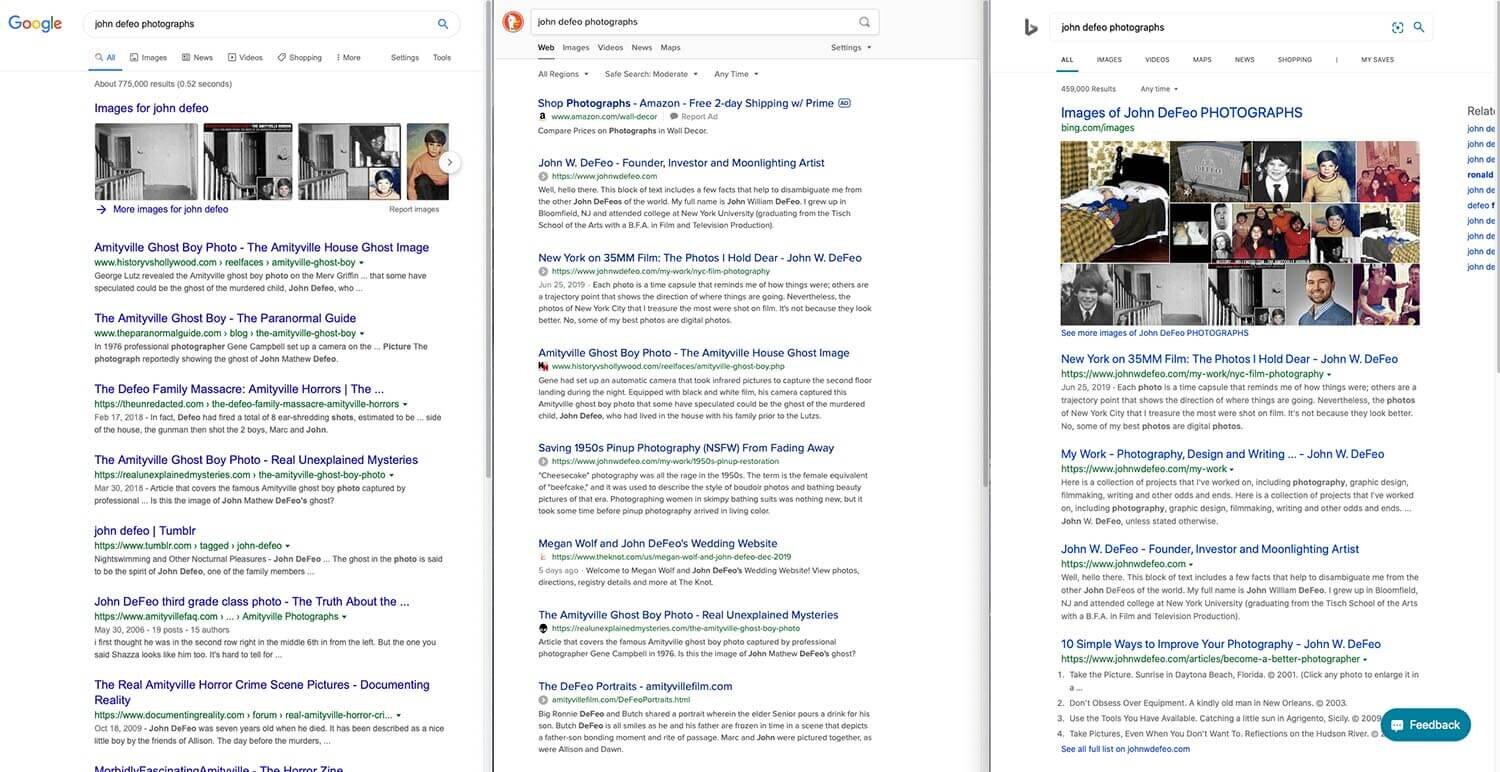Open Bing 'Images of John DeFeo PHOTOGRAPHS' heading
Image resolution: width=1500 pixels, height=772 pixels.
(x=1182, y=113)
